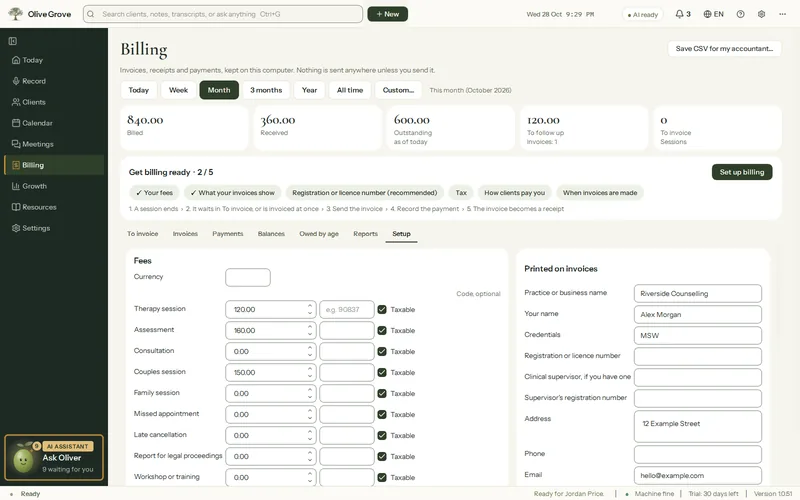
Task: Click Missed appointment fee stepper arrows
Action: (x=310, y=414)
